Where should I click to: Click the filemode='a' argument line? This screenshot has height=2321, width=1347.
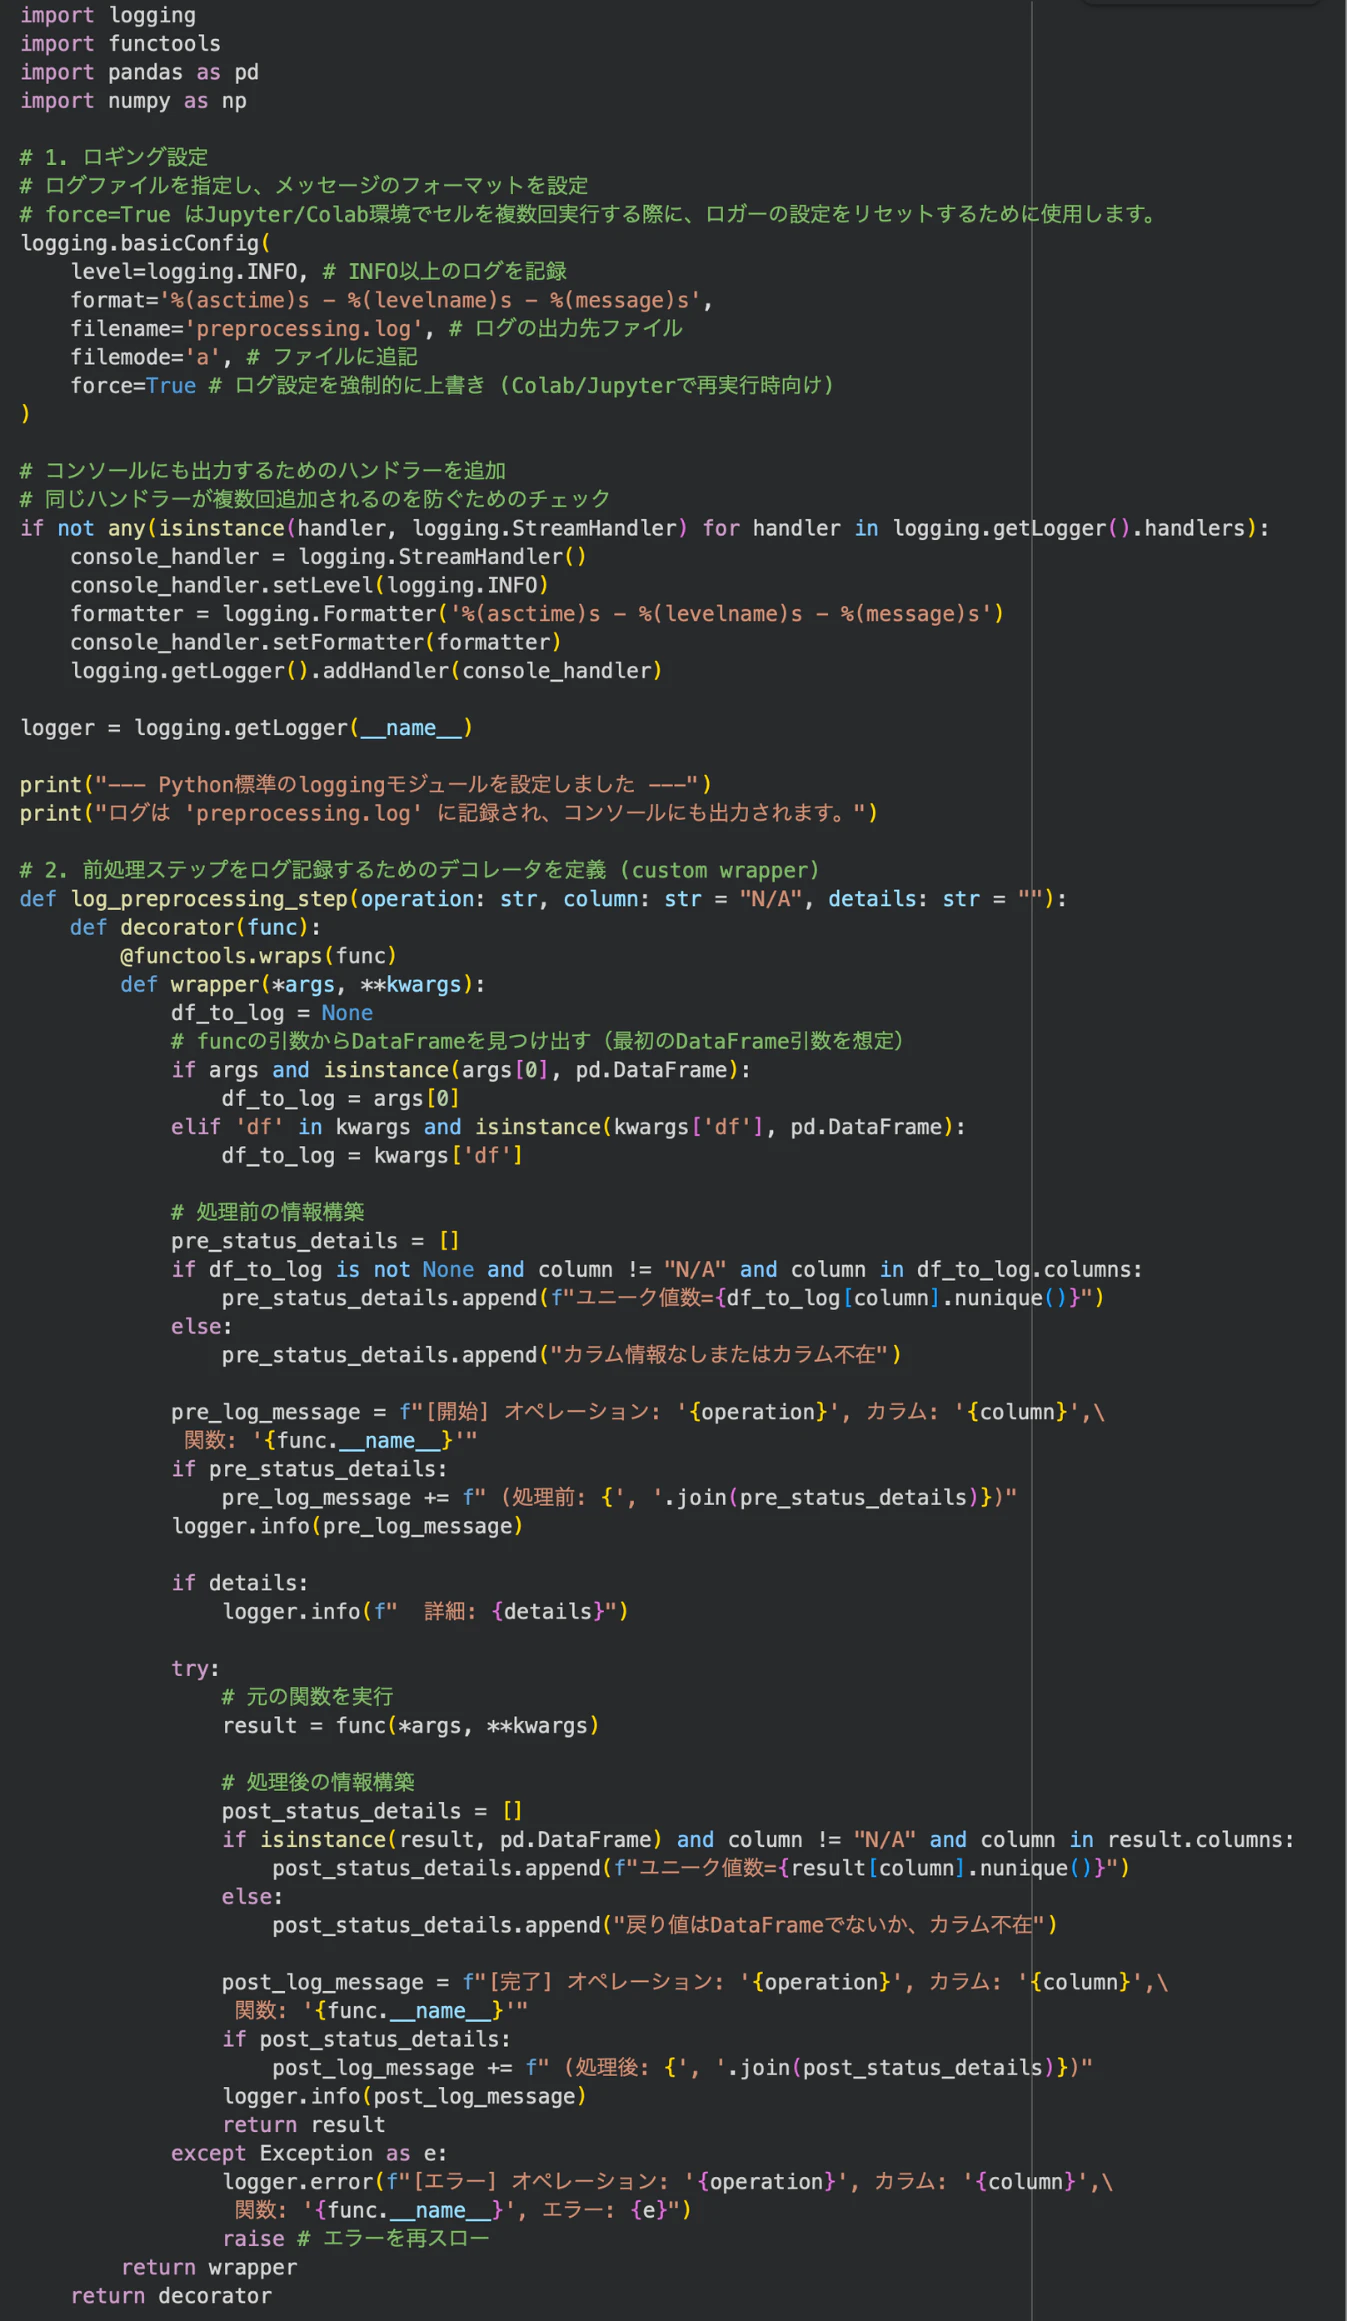point(244,357)
